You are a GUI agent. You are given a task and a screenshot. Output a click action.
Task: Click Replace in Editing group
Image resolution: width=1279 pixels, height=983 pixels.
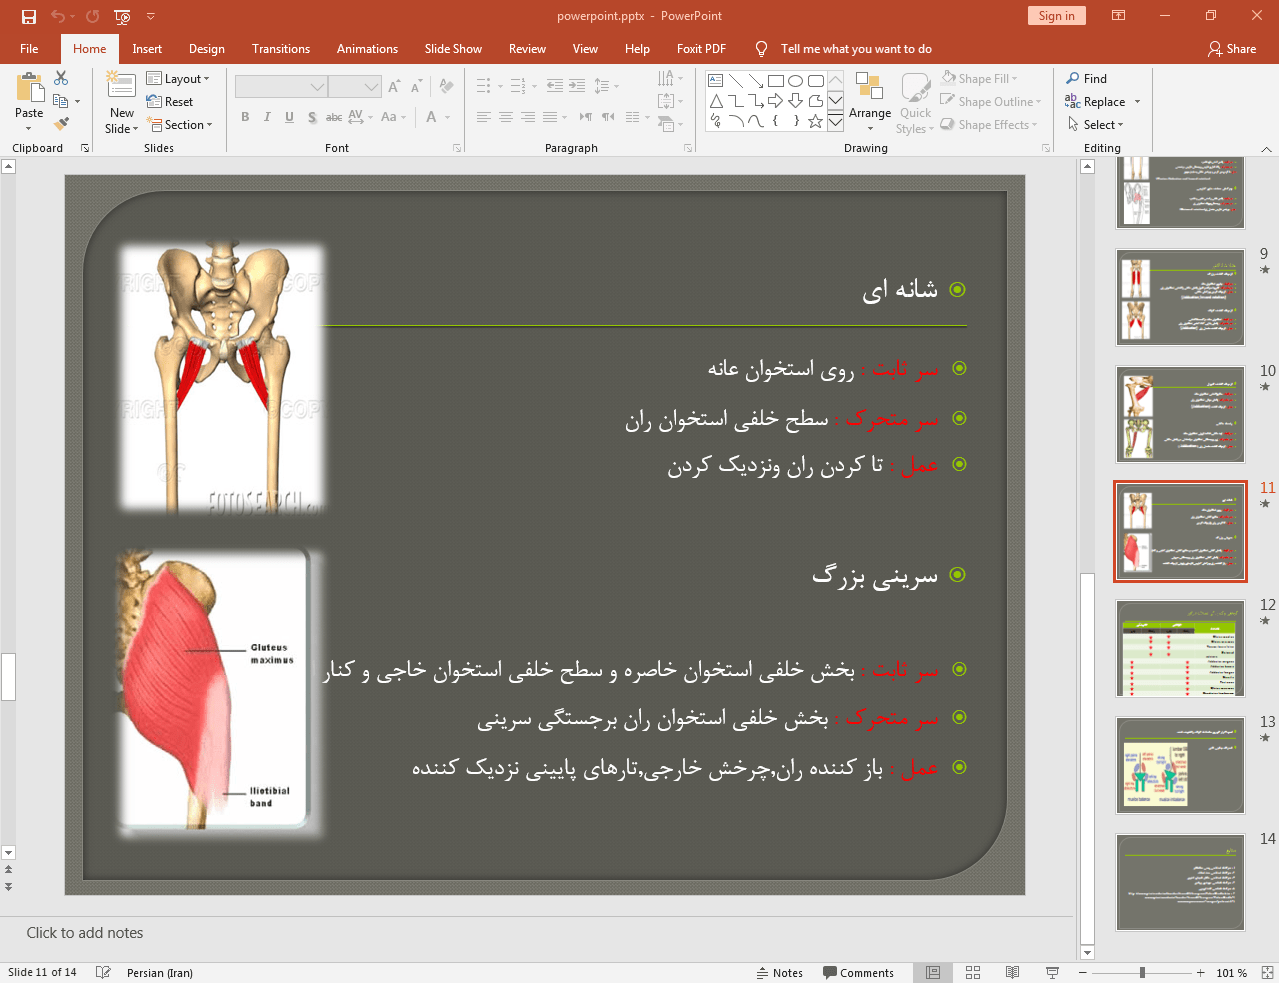point(1096,102)
